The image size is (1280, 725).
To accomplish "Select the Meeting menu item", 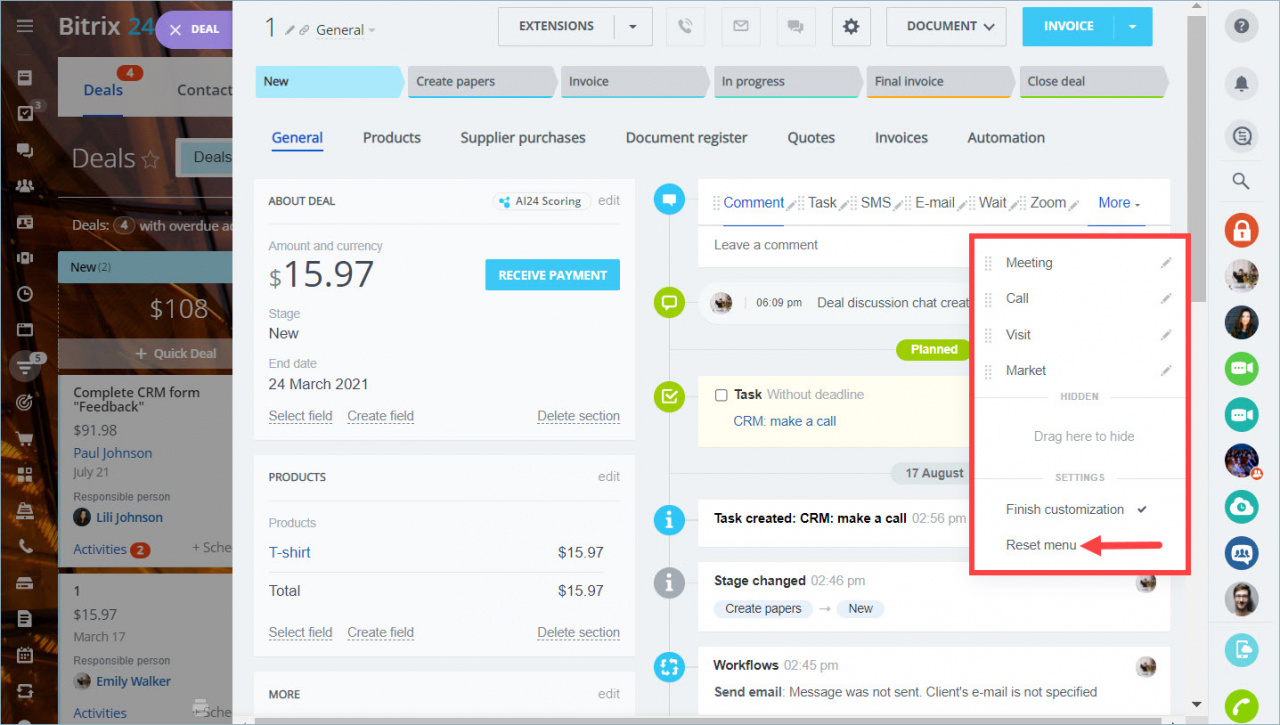I will point(1029,263).
